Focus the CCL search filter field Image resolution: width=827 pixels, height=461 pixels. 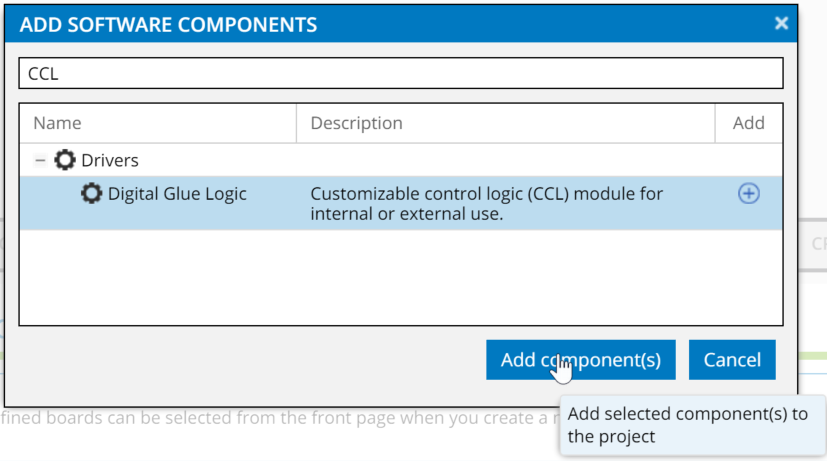pyautogui.click(x=401, y=73)
